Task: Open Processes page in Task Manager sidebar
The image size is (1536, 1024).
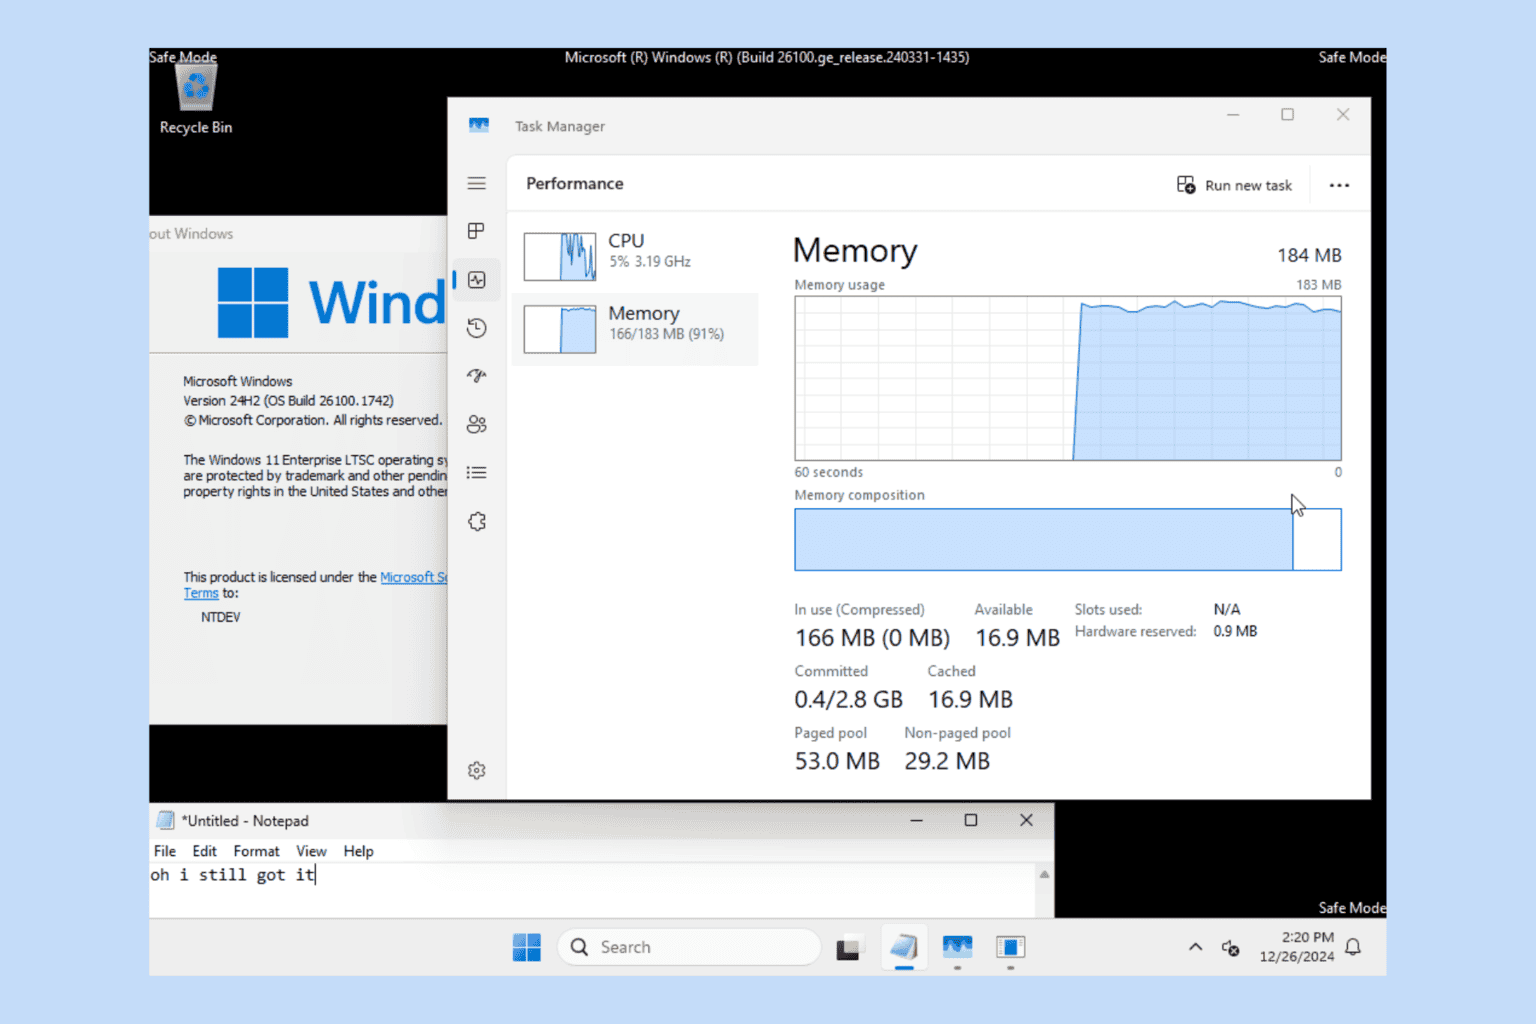Action: (477, 231)
